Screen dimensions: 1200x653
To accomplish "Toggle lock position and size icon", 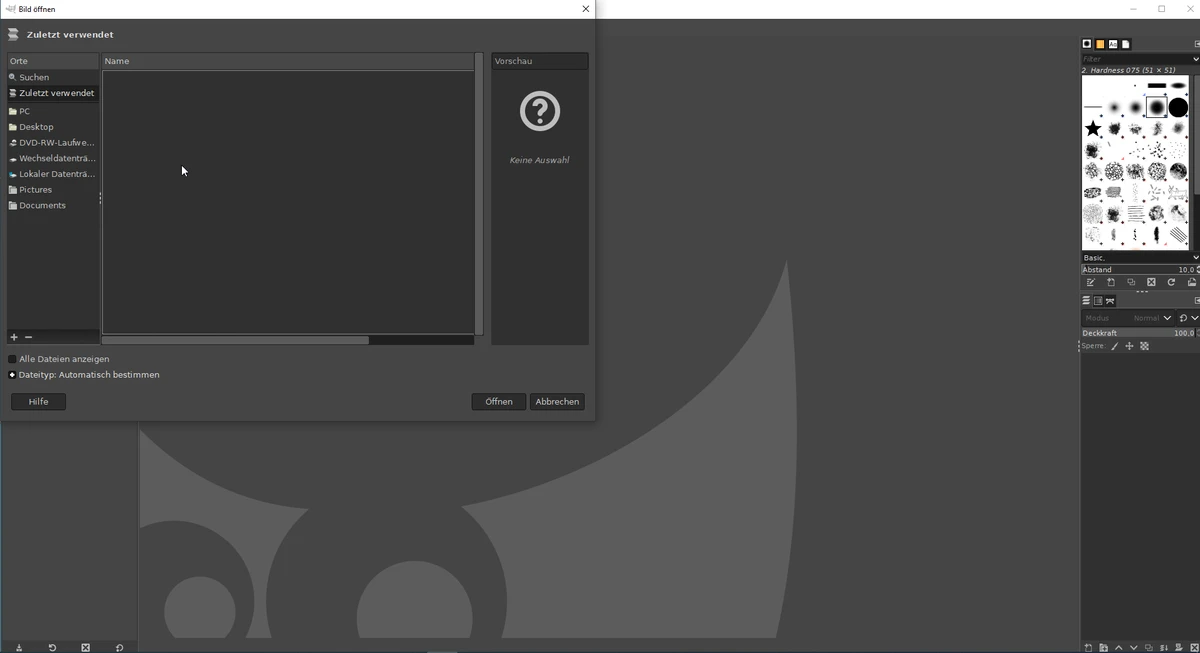I will [x=1130, y=346].
